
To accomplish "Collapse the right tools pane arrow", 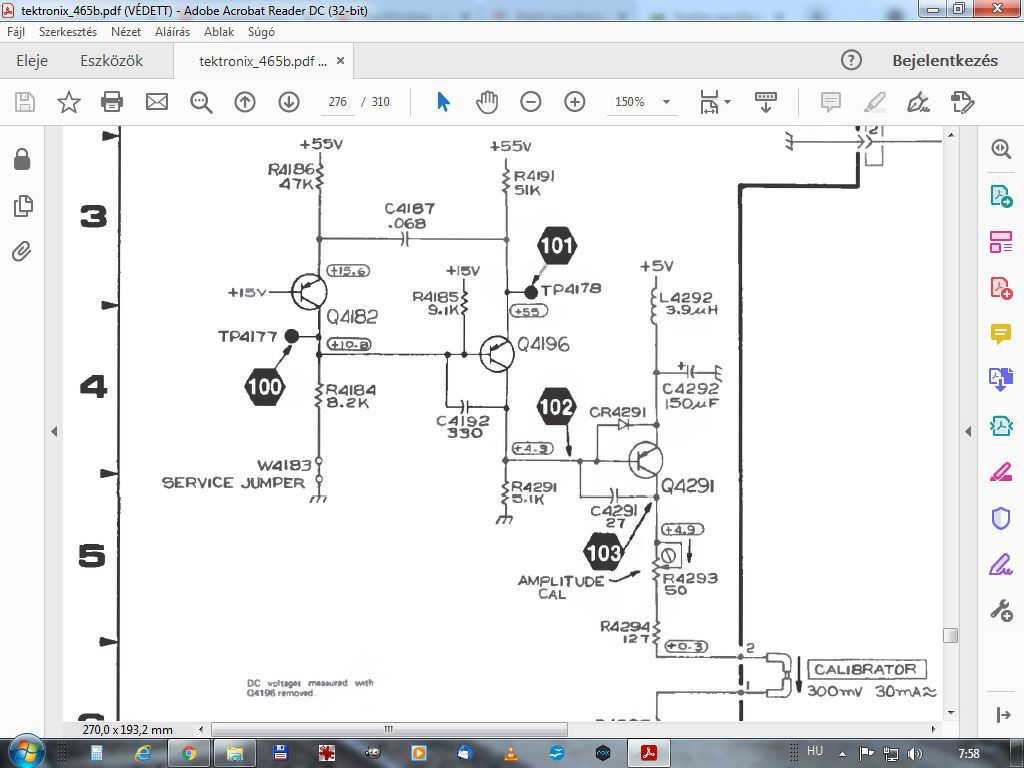I will pyautogui.click(x=968, y=431).
